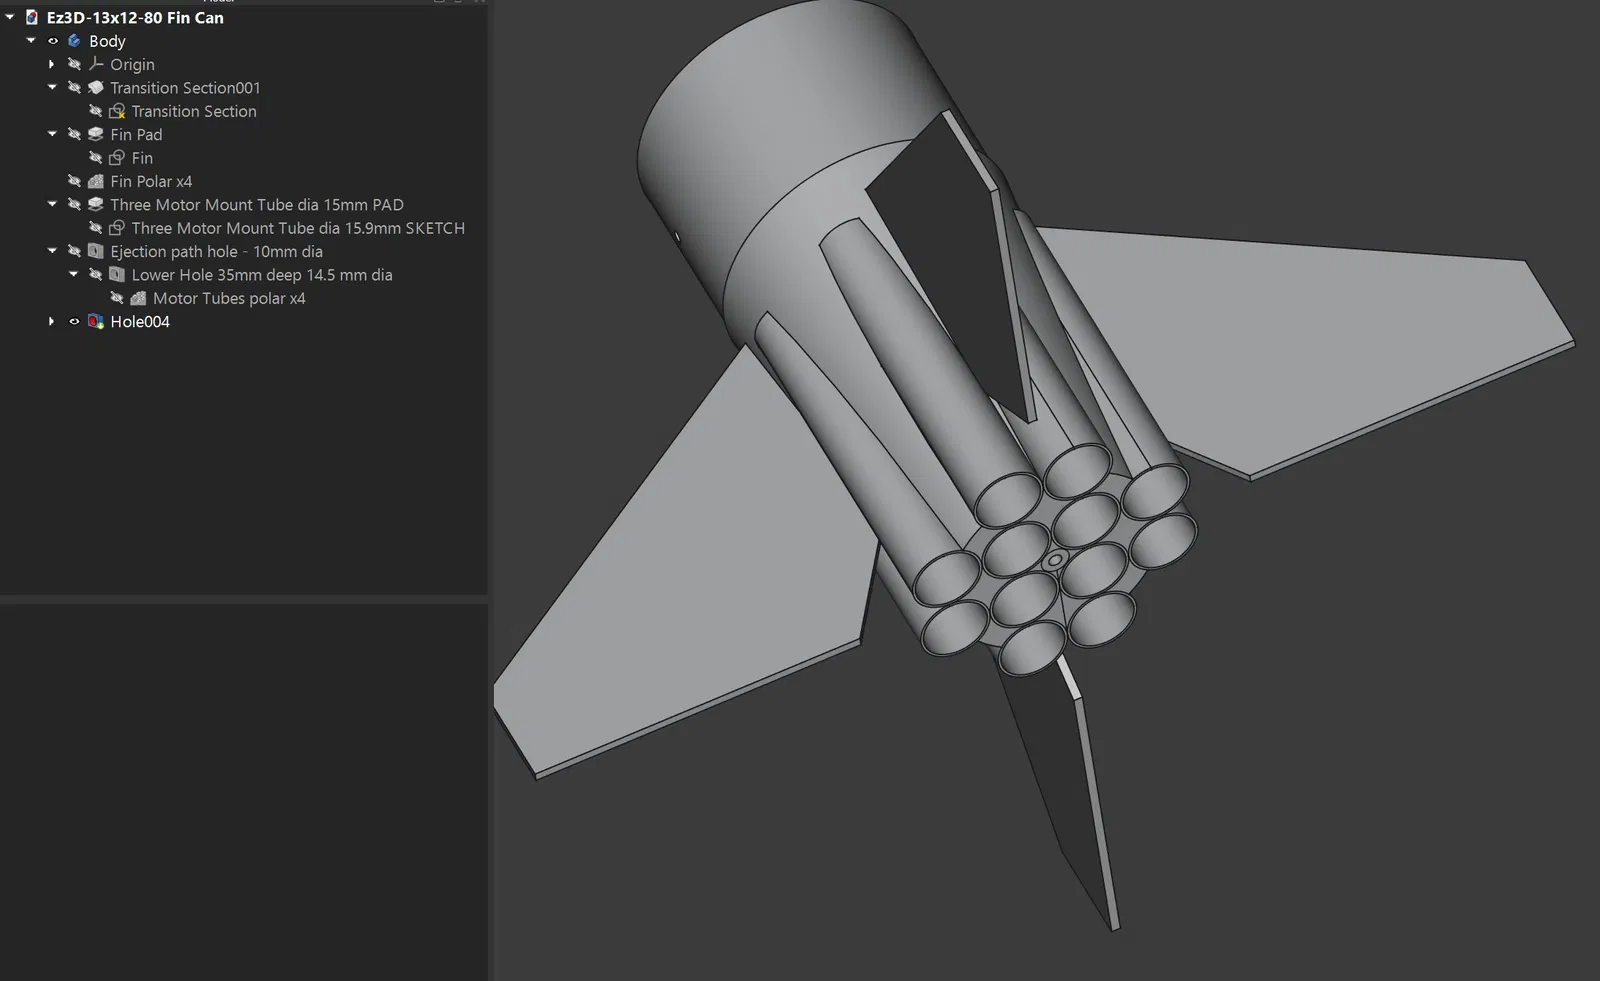The width and height of the screenshot is (1600, 981).
Task: Collapse Three Motor Mount Tube dia 15mm PAD
Action: 52,204
